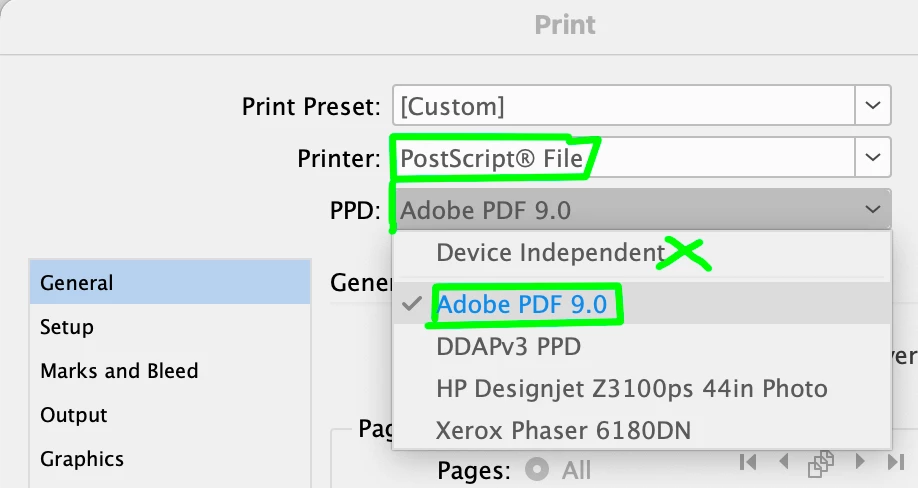Go to the previous page arrow
The width and height of the screenshot is (918, 488).
(783, 462)
